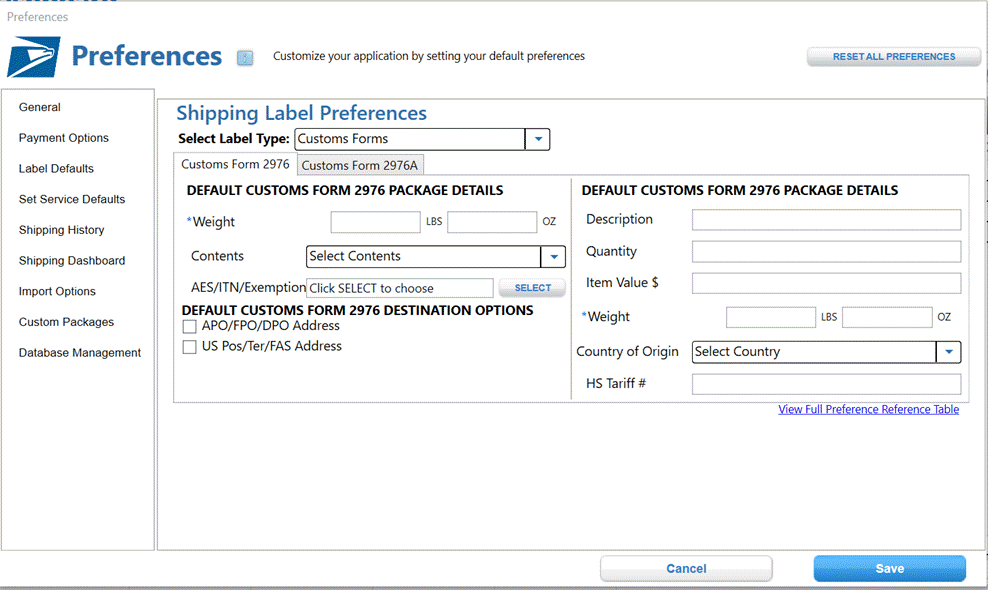988x590 pixels.
Task: Go to Payment Options in sidebar
Action: 64,138
